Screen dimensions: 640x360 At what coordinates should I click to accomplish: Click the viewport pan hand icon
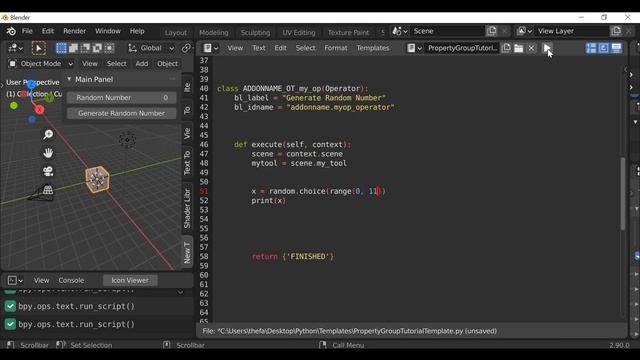[48, 153]
